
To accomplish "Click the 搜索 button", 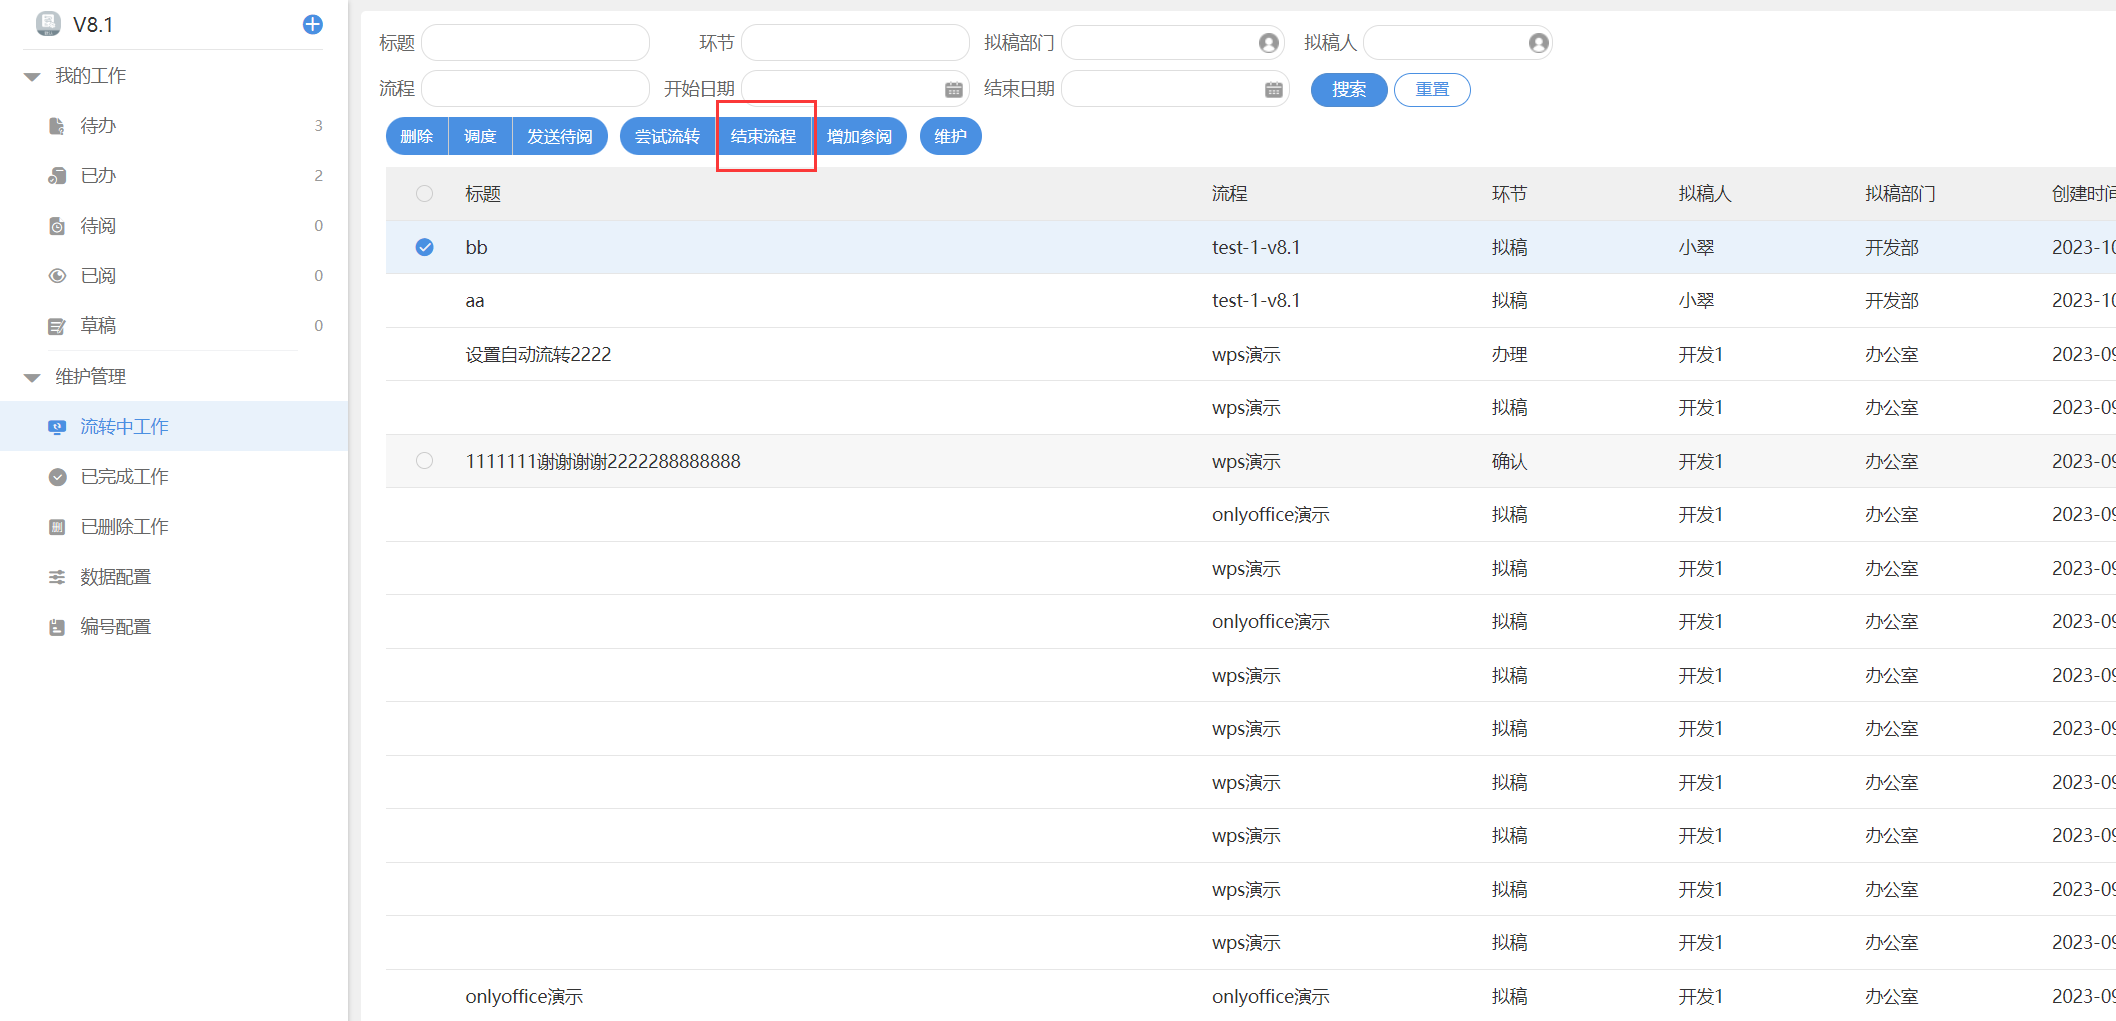I will point(1349,90).
